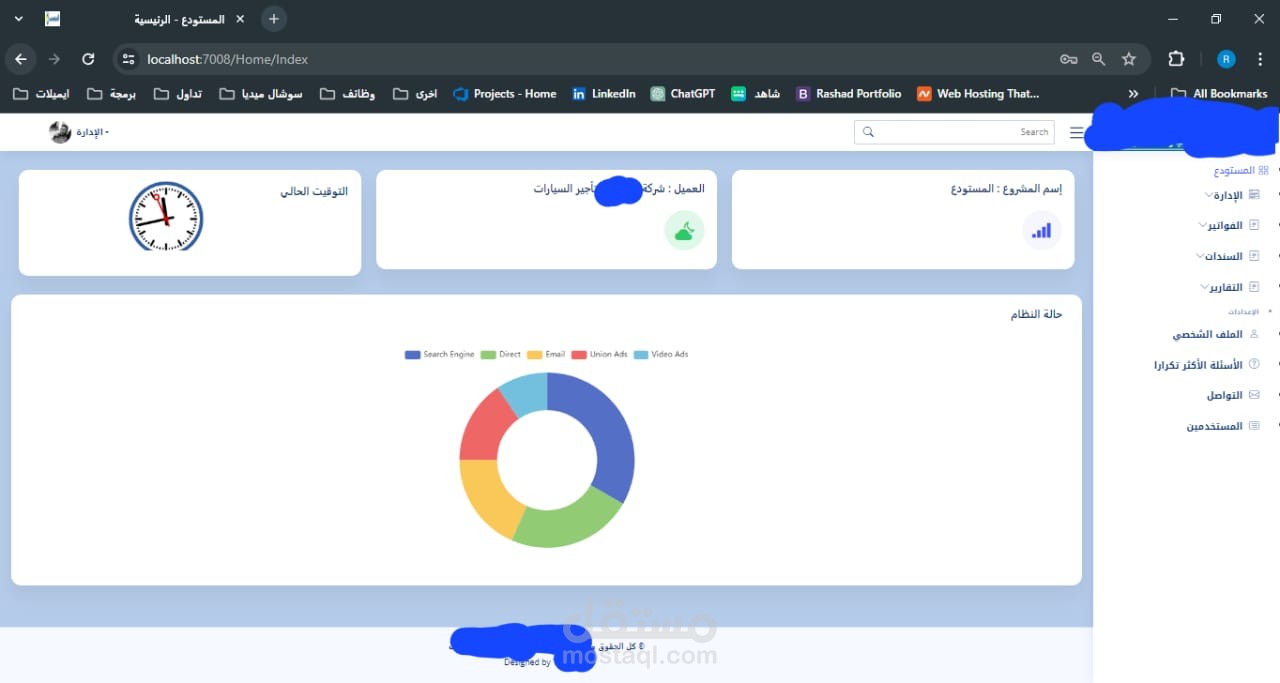Open سوشال ميديا bookmarks folder
The width and height of the screenshot is (1280, 683).
click(260, 94)
